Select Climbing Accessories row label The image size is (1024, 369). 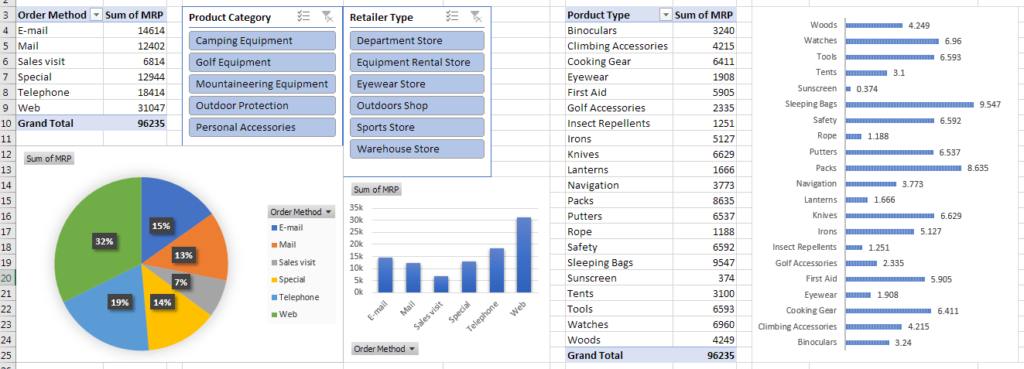(x=619, y=46)
